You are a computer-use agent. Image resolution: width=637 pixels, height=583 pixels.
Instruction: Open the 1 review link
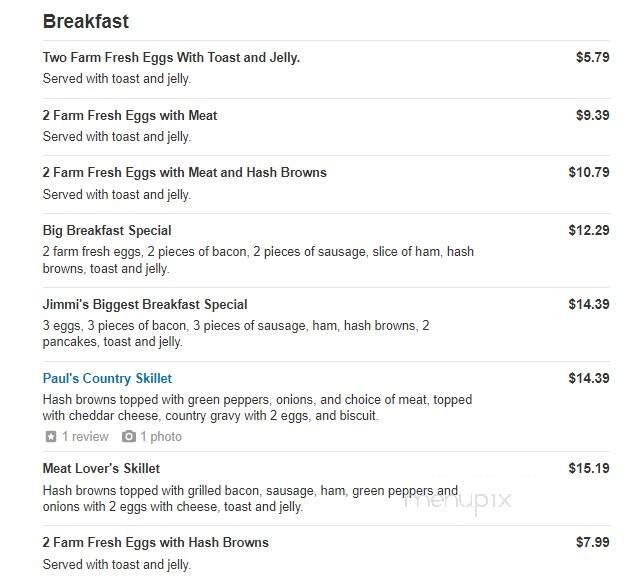tap(85, 437)
